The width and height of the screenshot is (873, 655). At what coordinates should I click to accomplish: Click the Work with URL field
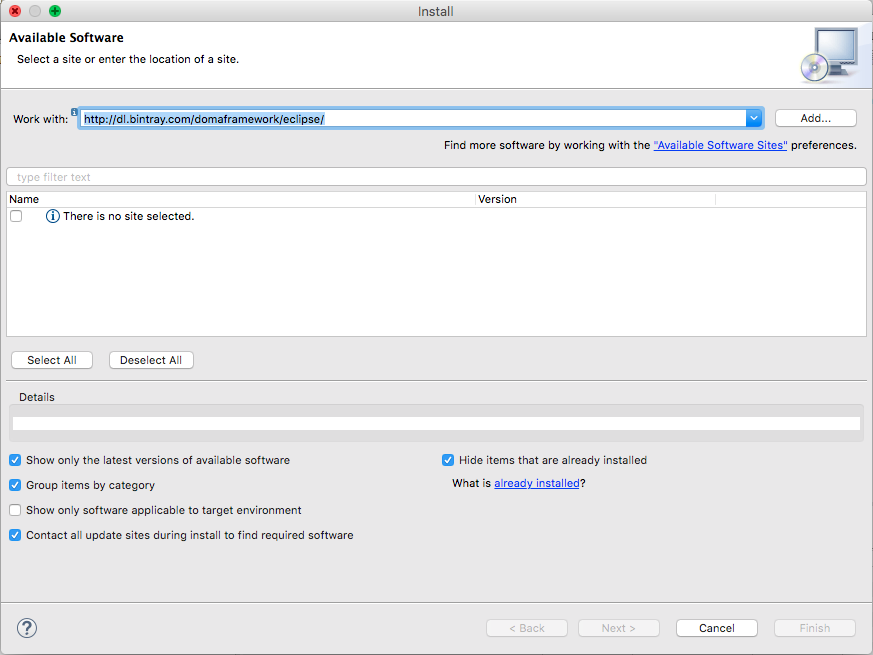[413, 119]
